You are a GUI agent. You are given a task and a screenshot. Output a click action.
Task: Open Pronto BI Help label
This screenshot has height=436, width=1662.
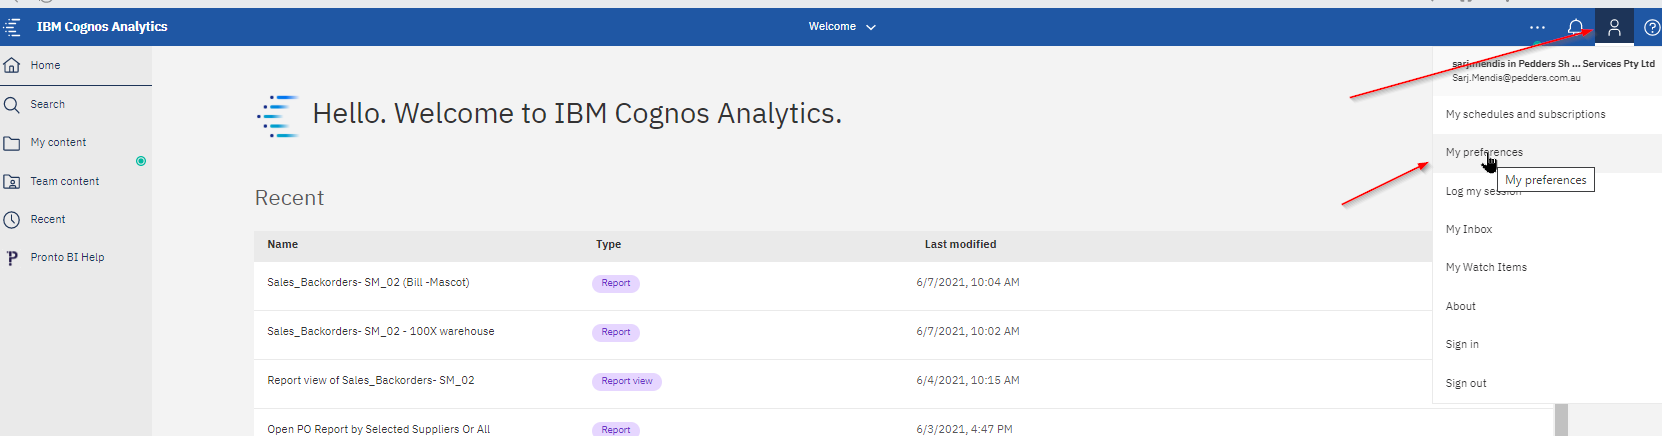67,257
